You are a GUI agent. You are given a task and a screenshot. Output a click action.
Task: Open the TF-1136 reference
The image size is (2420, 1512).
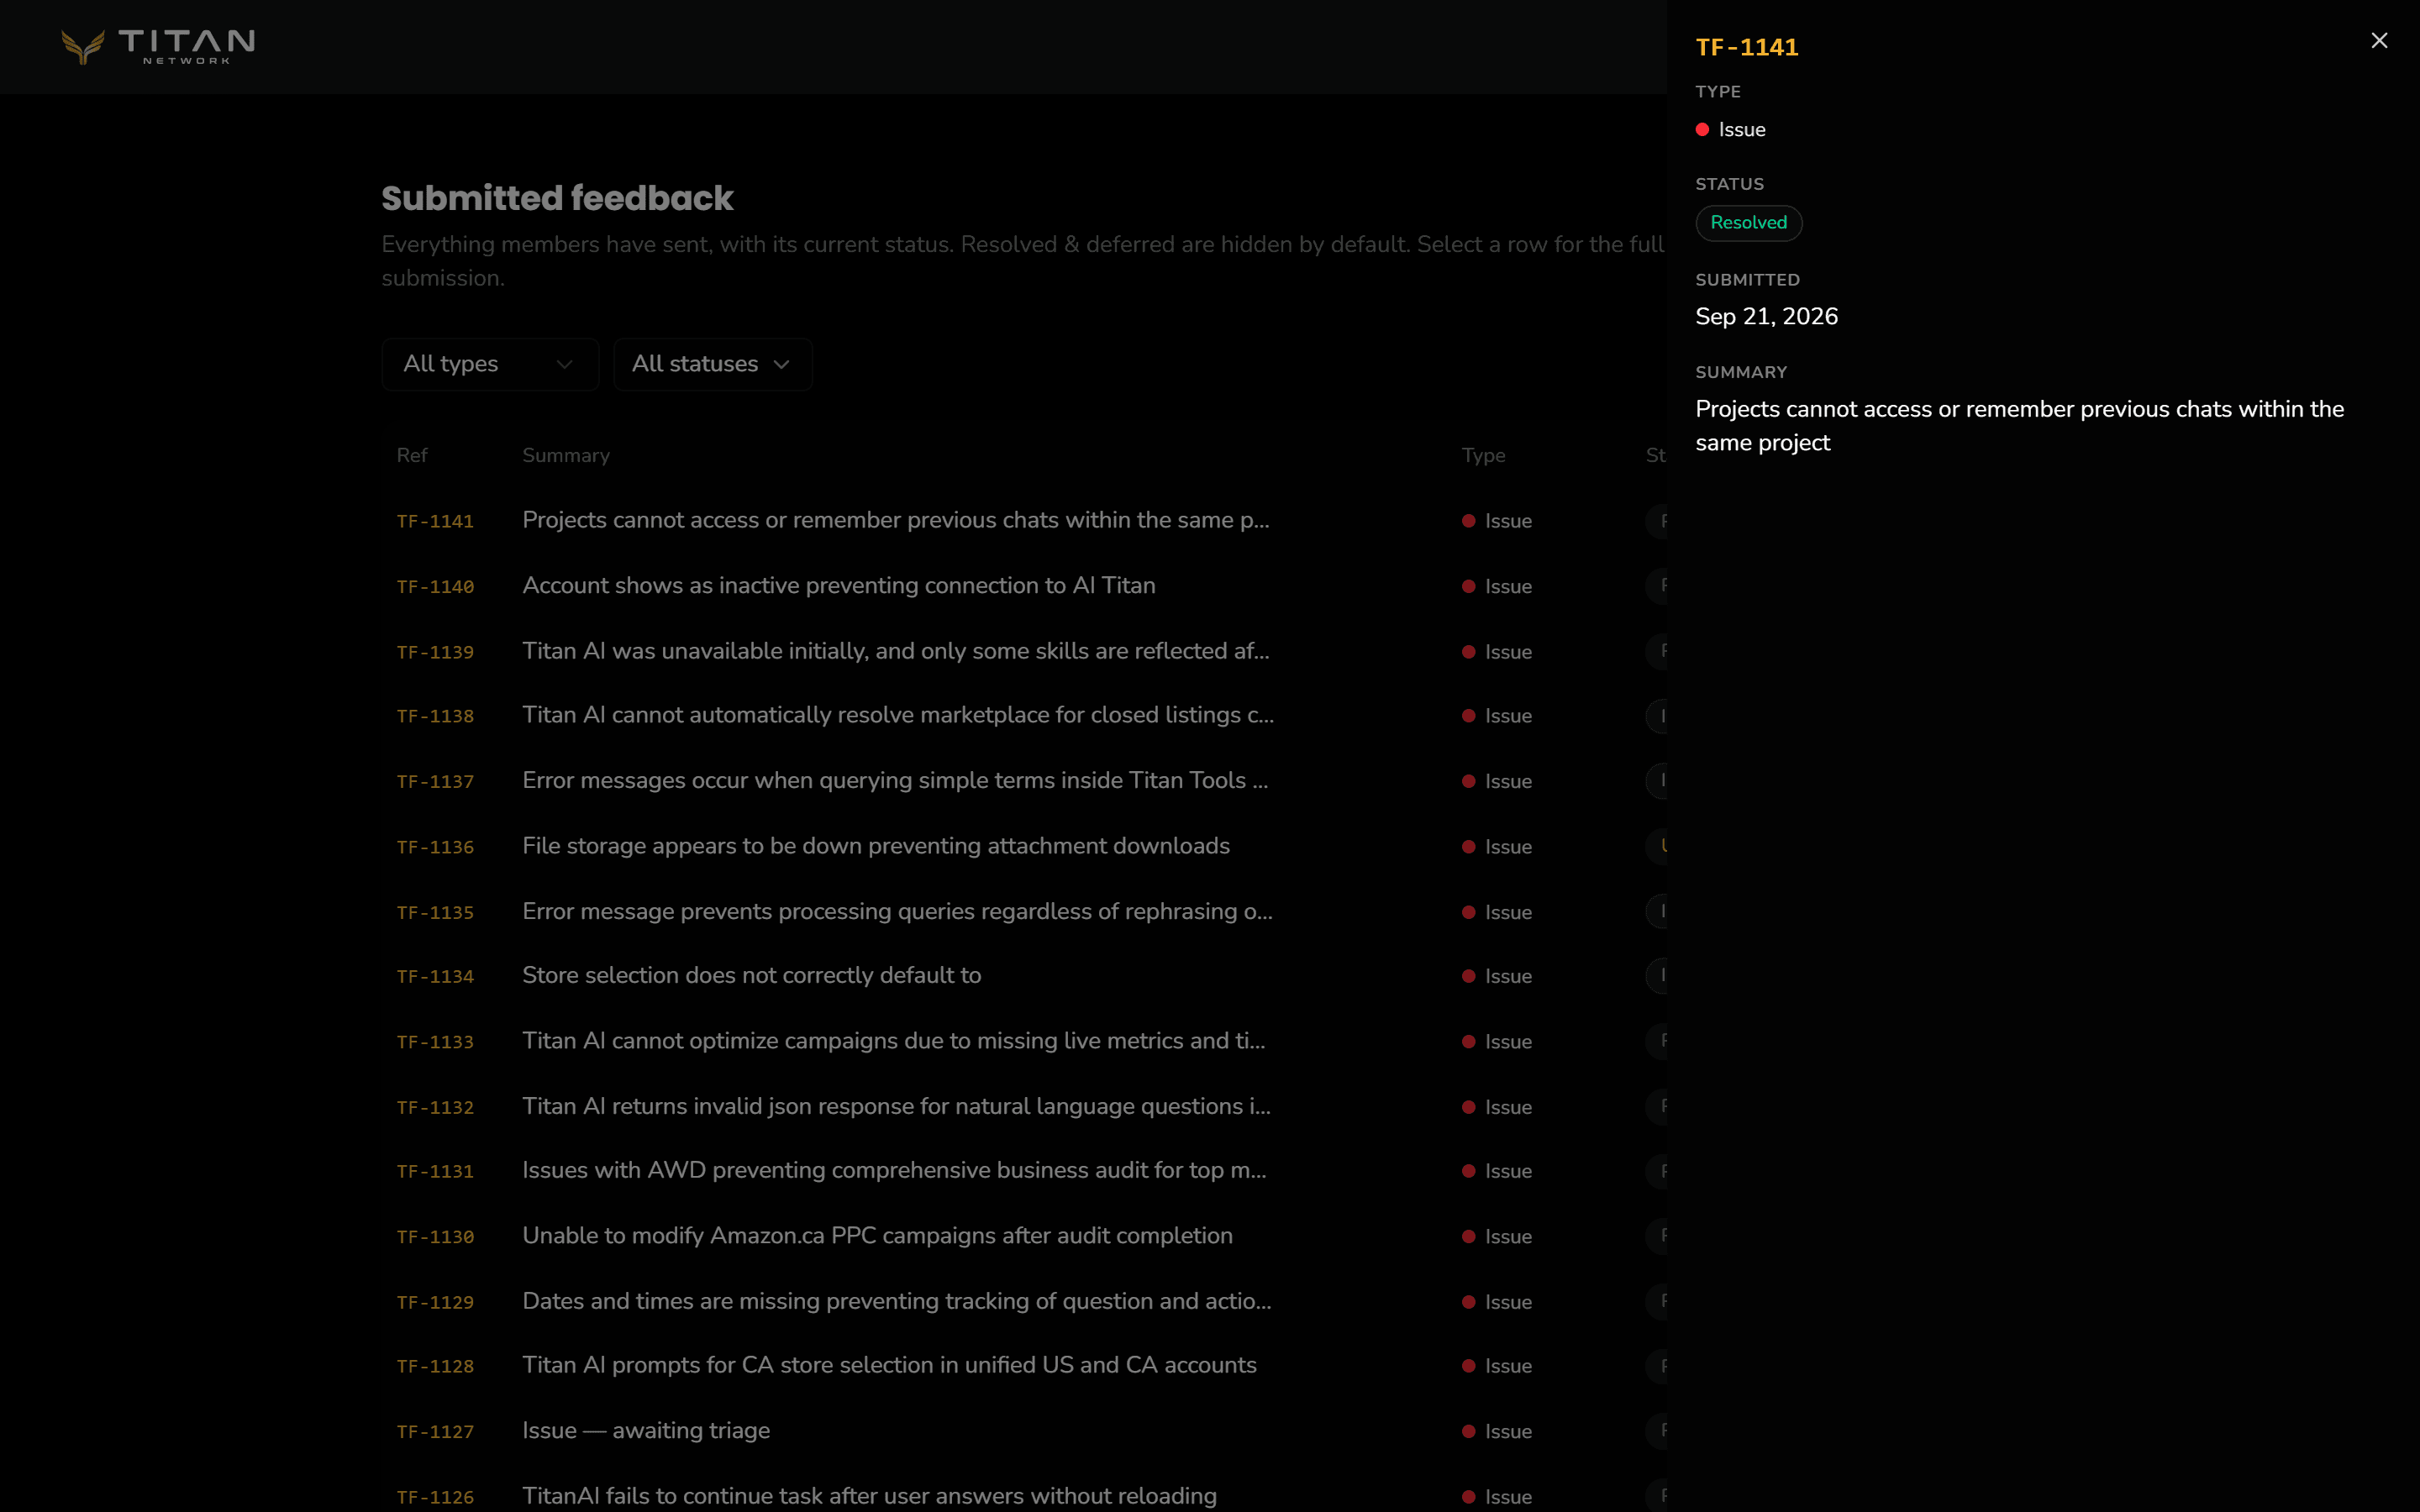435,847
